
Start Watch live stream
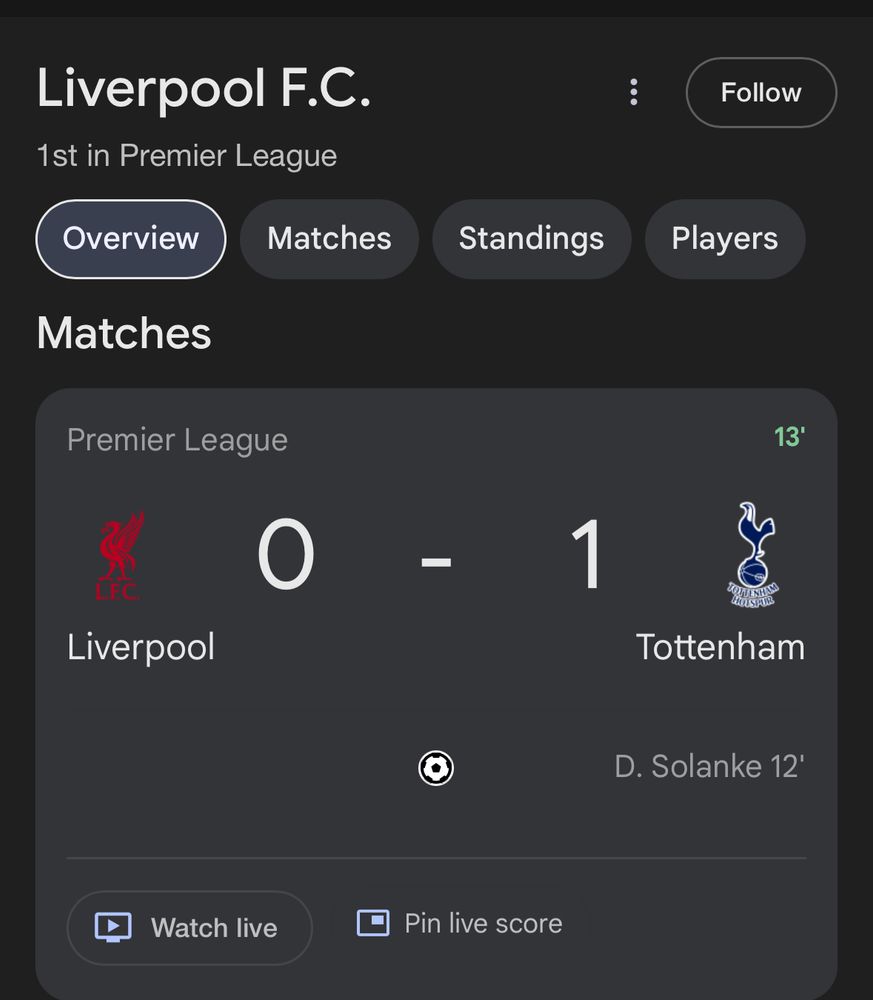click(189, 928)
